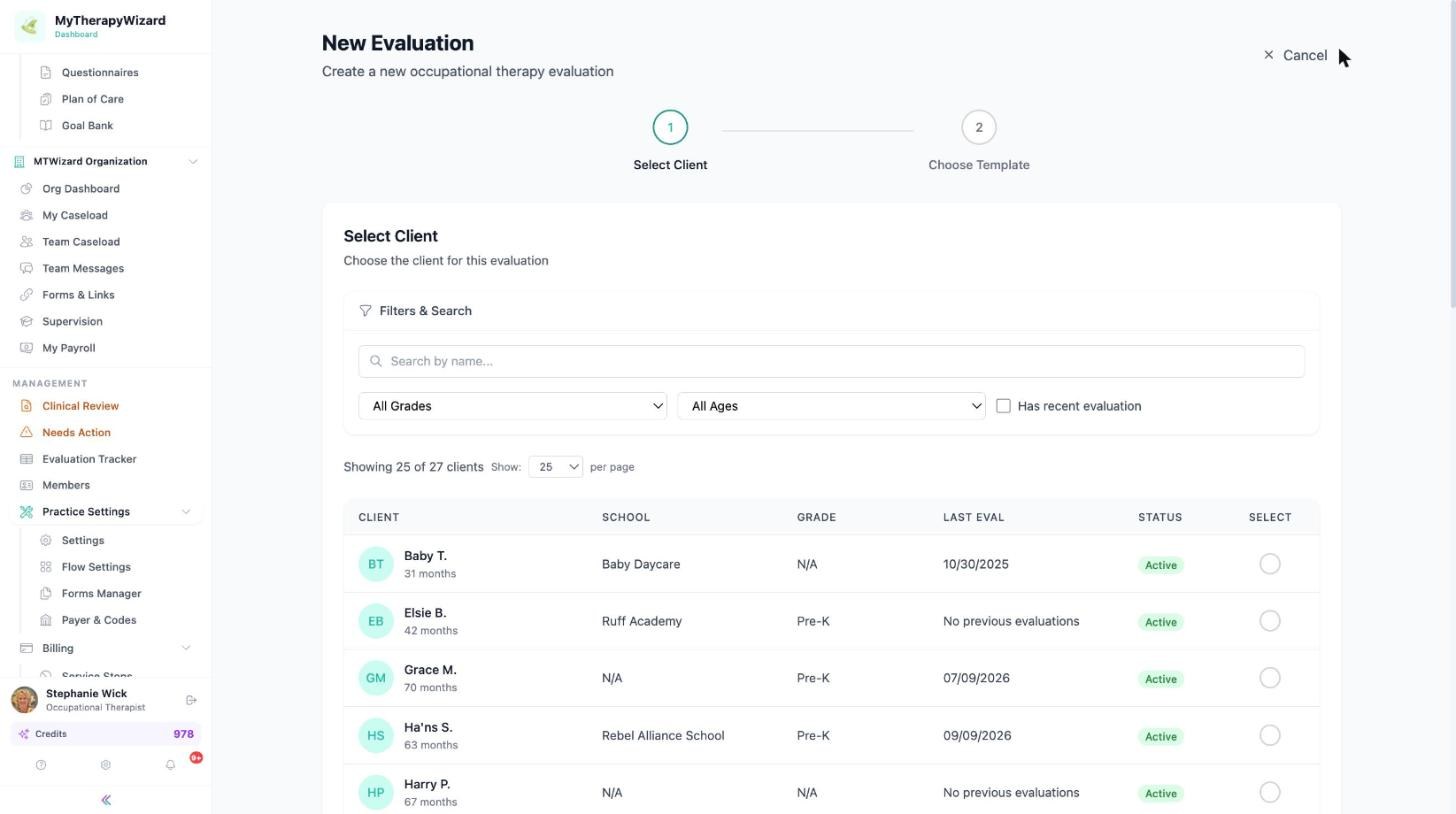The height and width of the screenshot is (814, 1456).
Task: Click the Evaluation Tracker table icon
Action: pos(26,459)
